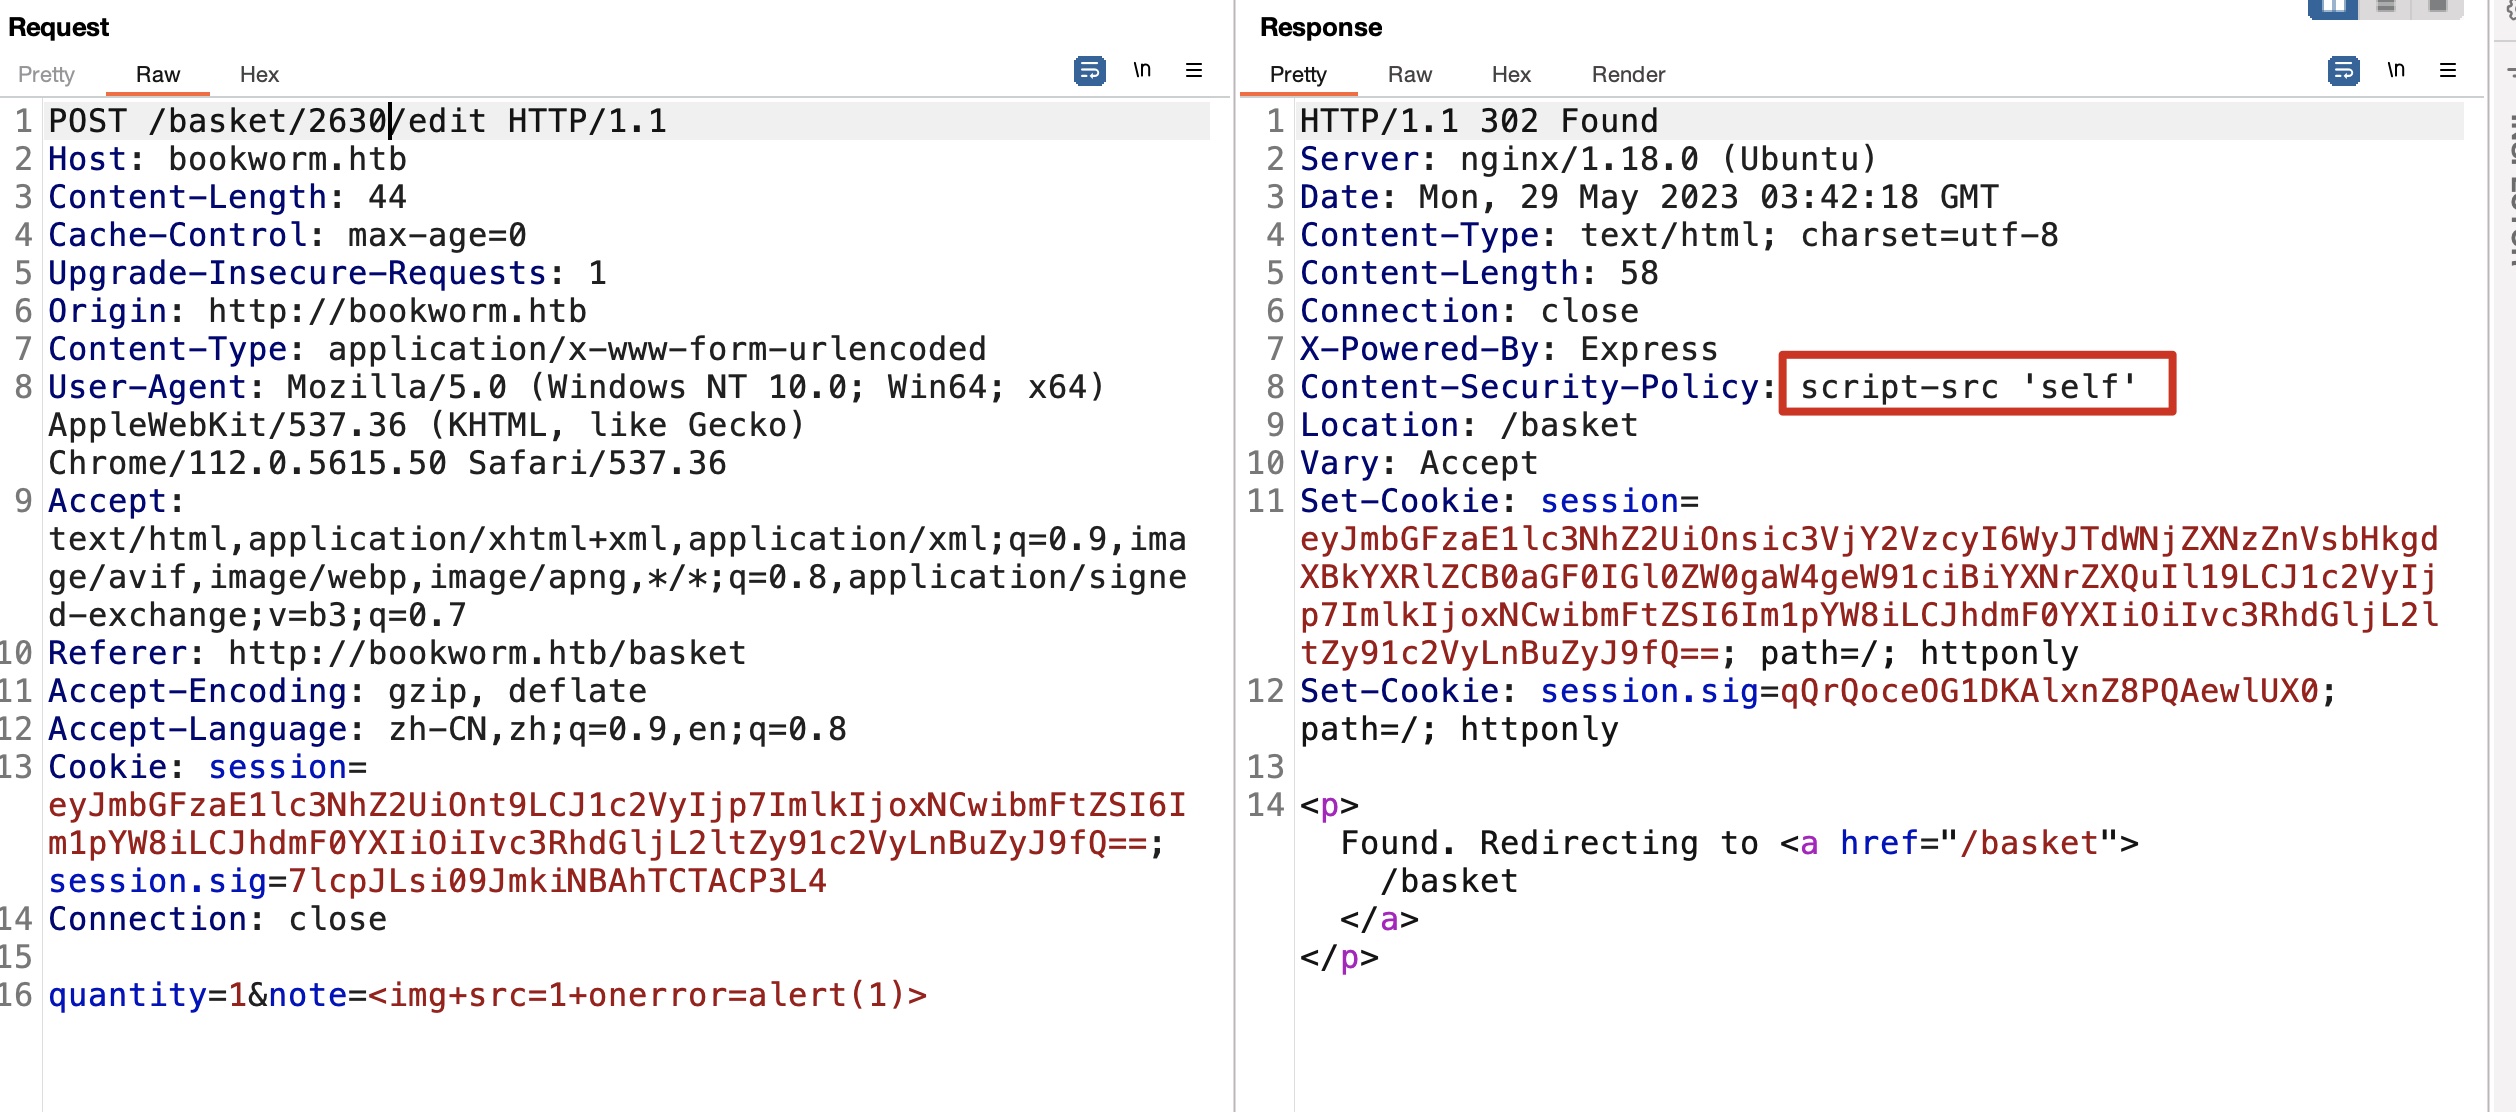Switch to combined tabbed layout icon

click(x=2438, y=8)
